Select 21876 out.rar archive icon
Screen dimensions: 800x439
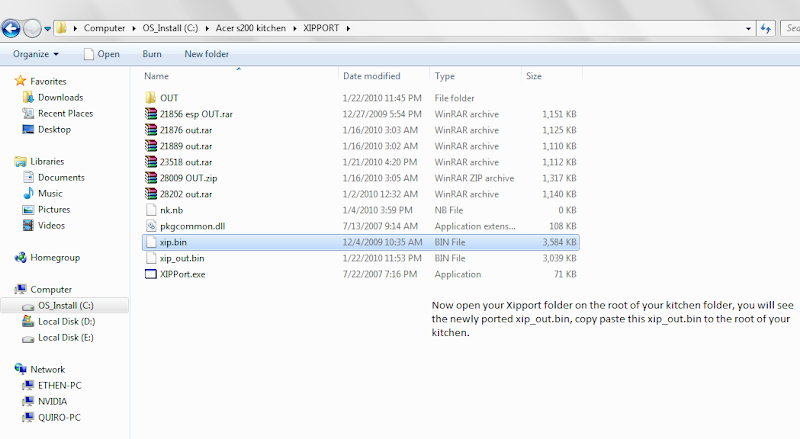click(x=151, y=130)
